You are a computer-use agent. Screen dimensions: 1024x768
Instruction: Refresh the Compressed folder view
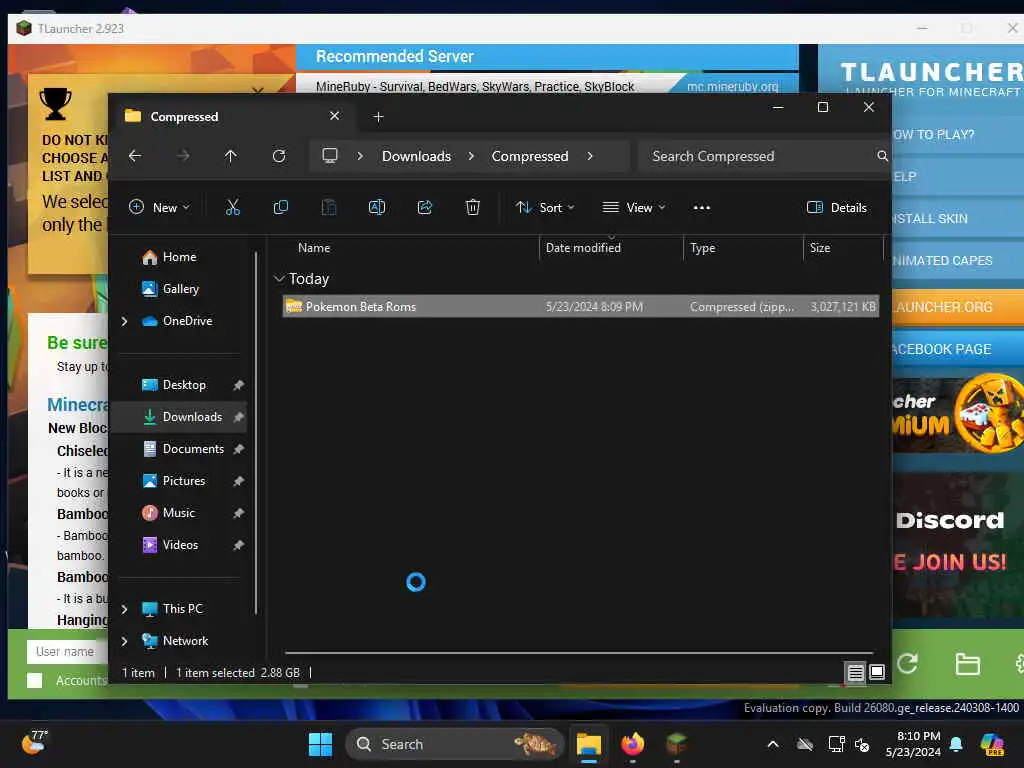point(279,156)
